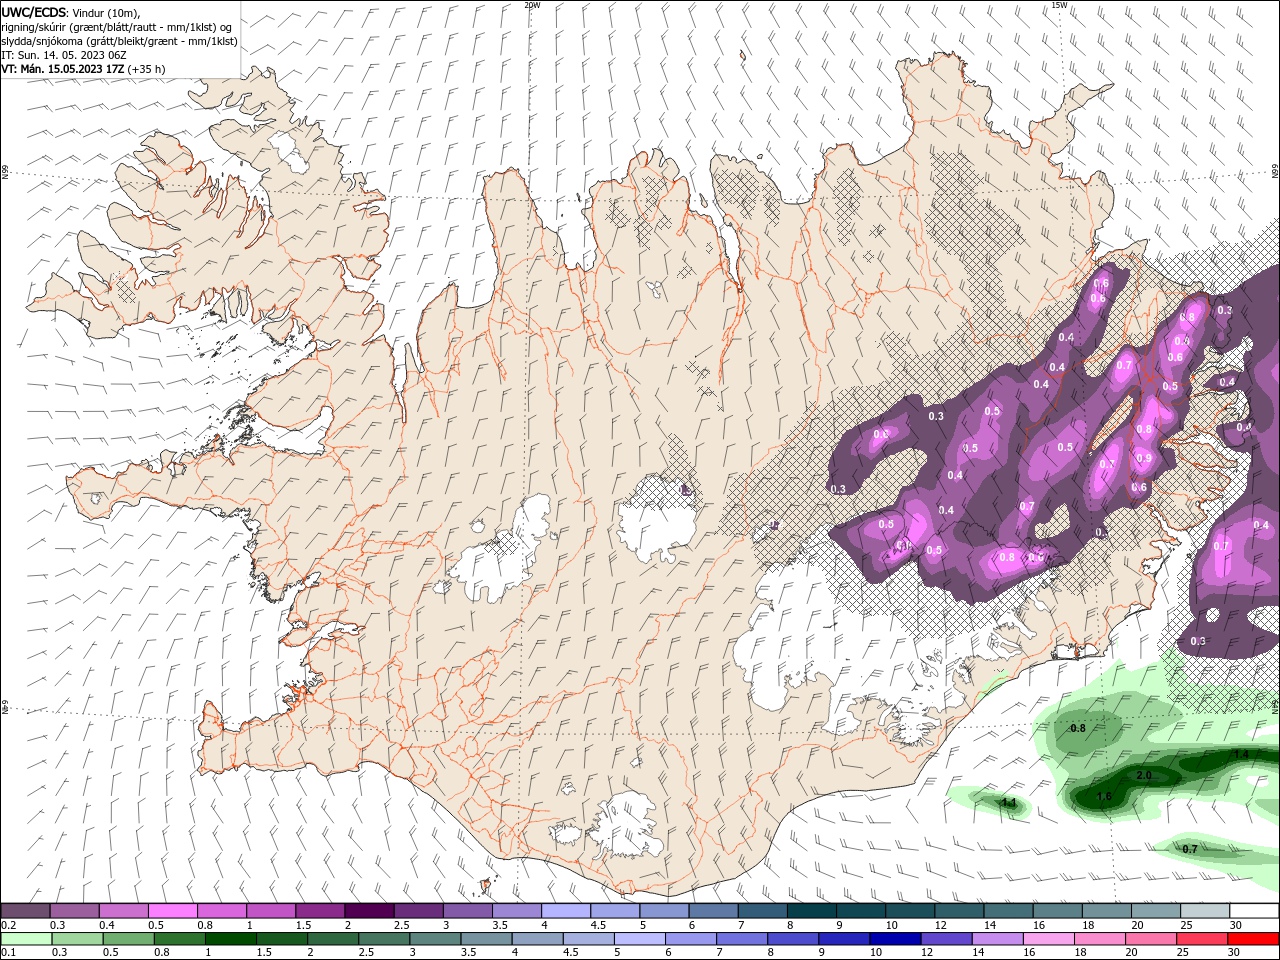Click the '(+35 h)' forecast offset text

(x=147, y=69)
